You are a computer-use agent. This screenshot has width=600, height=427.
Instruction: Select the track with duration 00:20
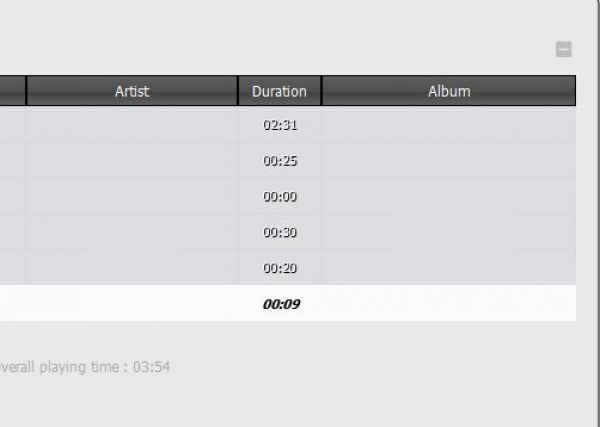pyautogui.click(x=280, y=268)
